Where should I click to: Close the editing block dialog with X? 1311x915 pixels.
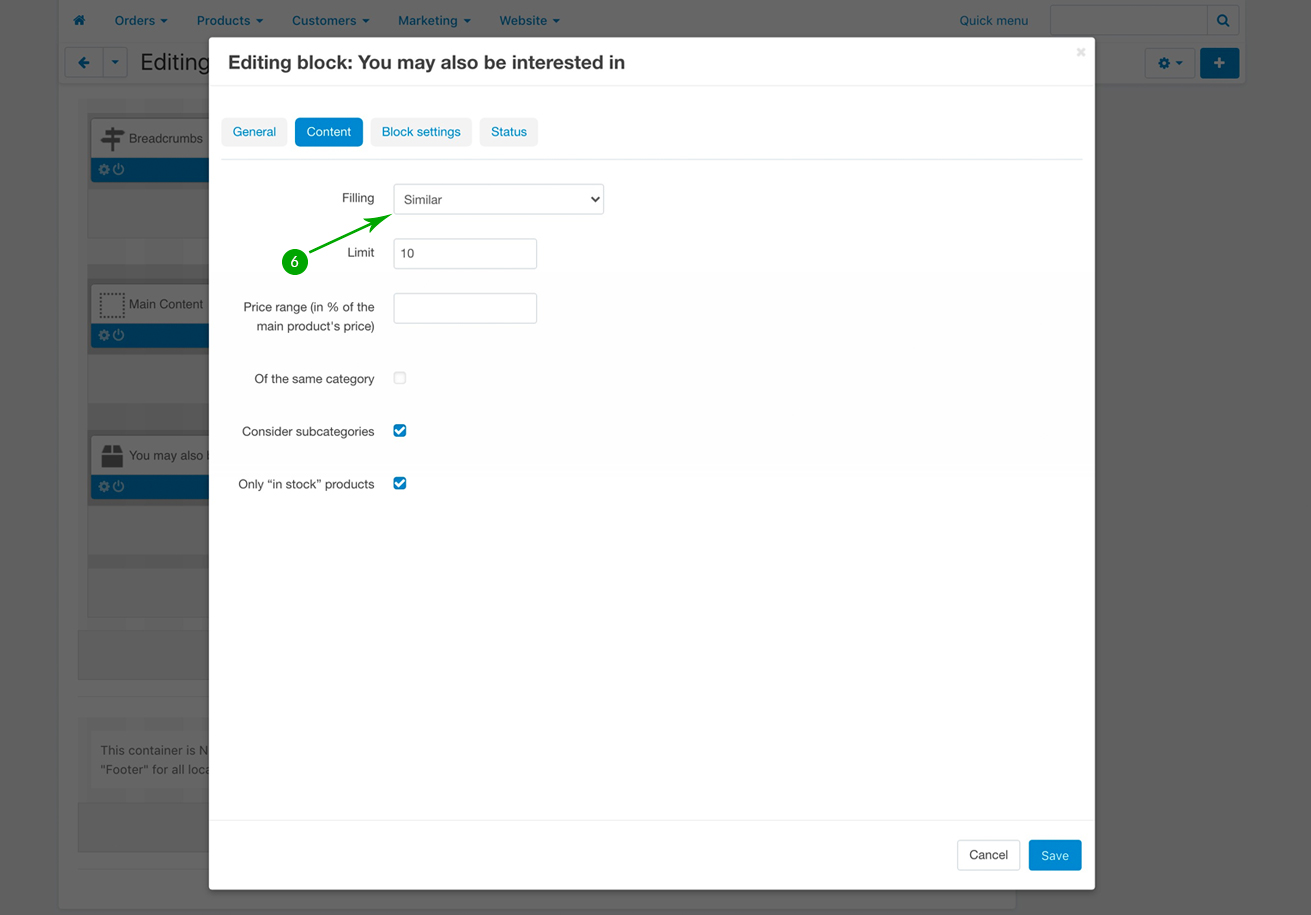[1080, 52]
